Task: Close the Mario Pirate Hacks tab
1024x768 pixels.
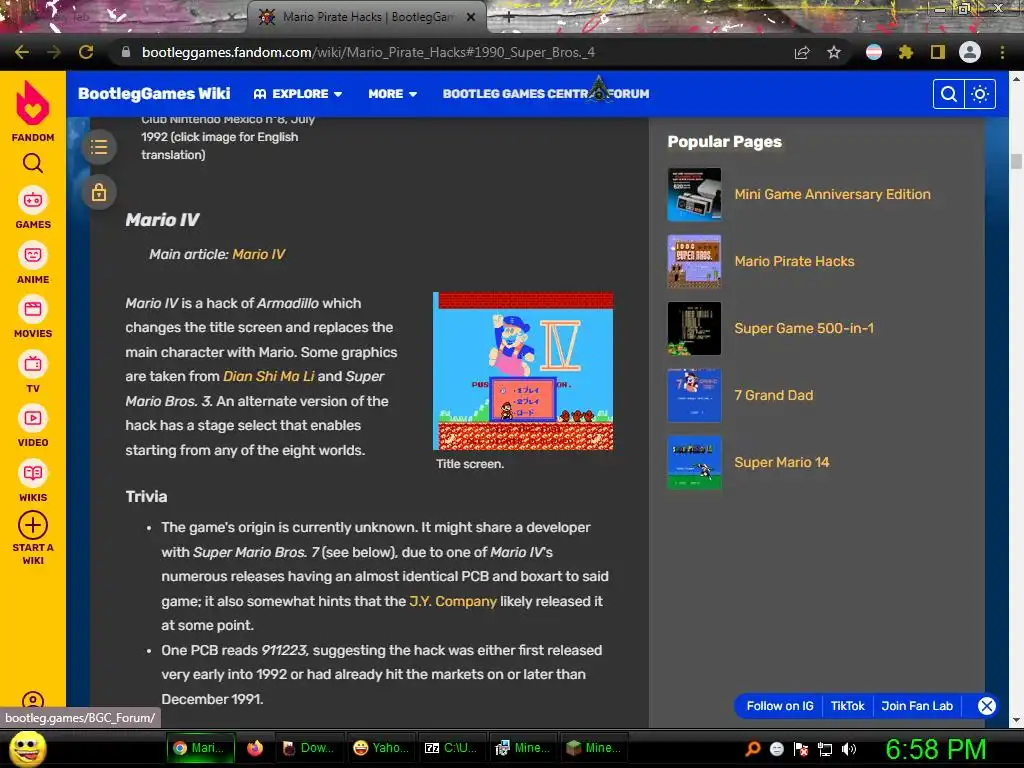Action: coord(471,18)
